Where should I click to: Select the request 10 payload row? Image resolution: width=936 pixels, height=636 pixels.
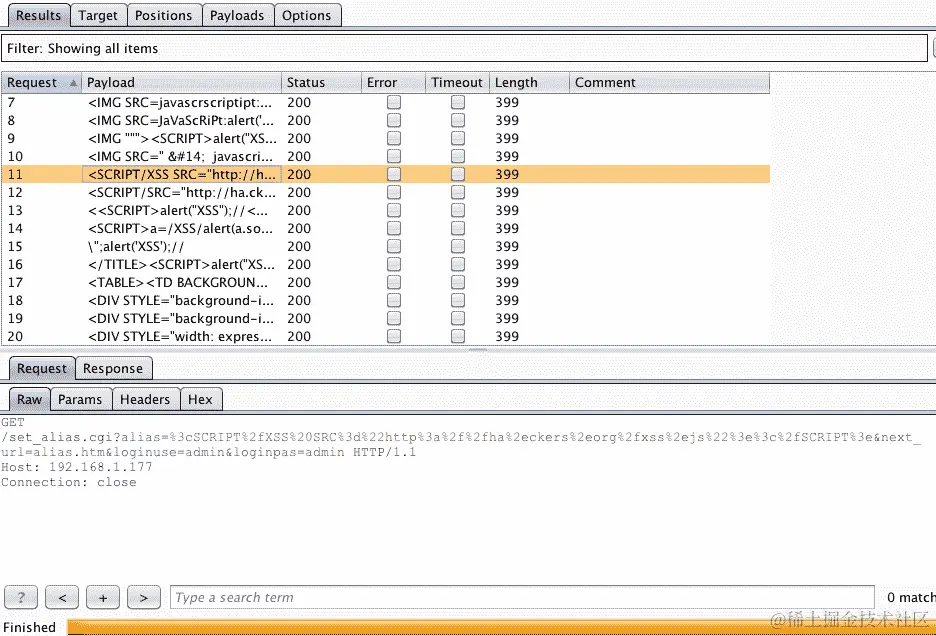coord(386,156)
